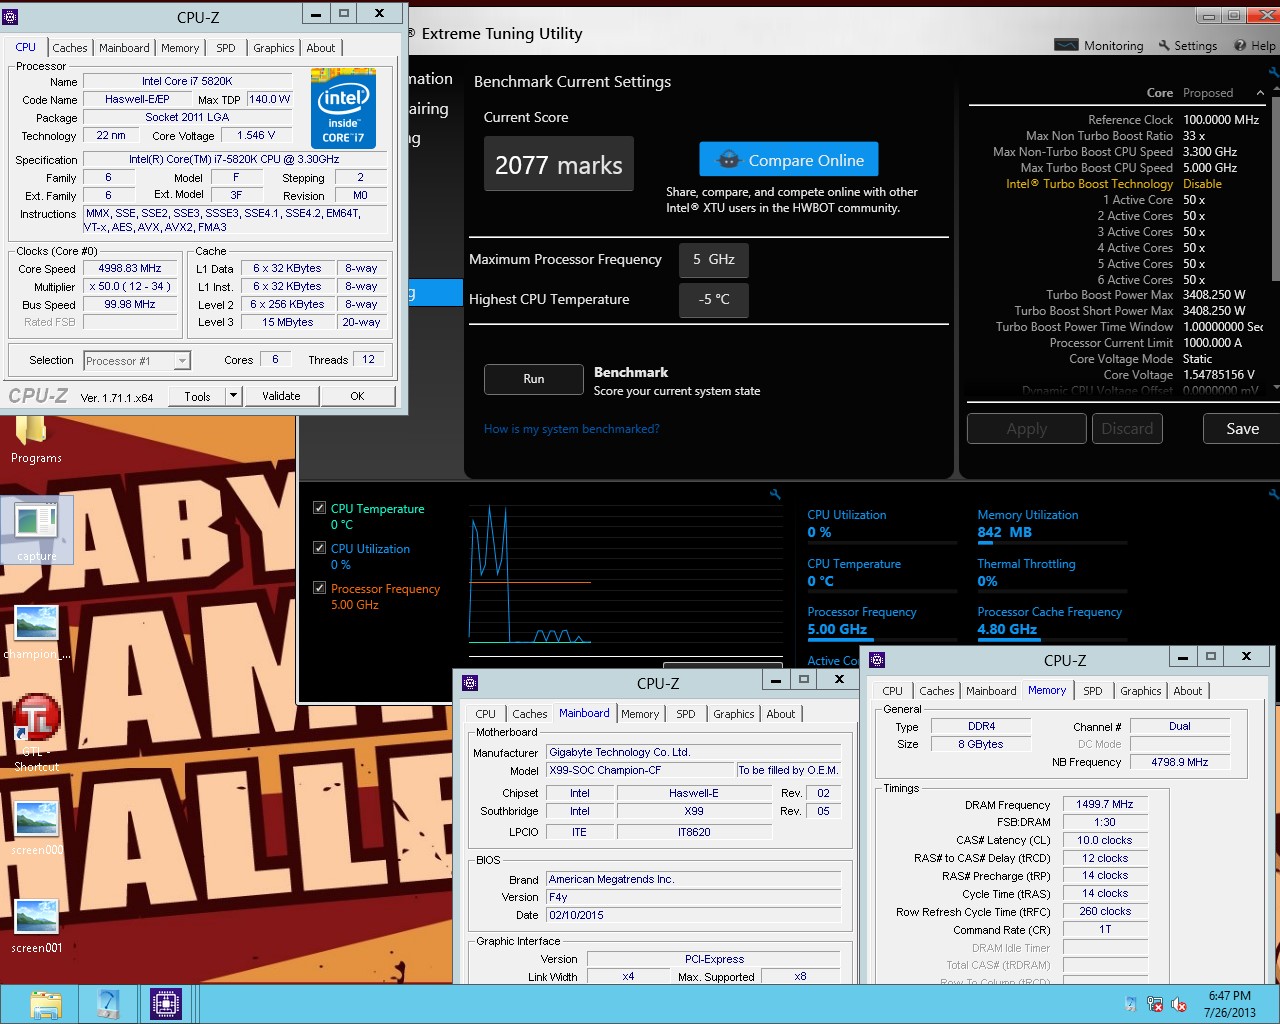
Task: Click OK in the CPU-Z window
Action: [357, 396]
